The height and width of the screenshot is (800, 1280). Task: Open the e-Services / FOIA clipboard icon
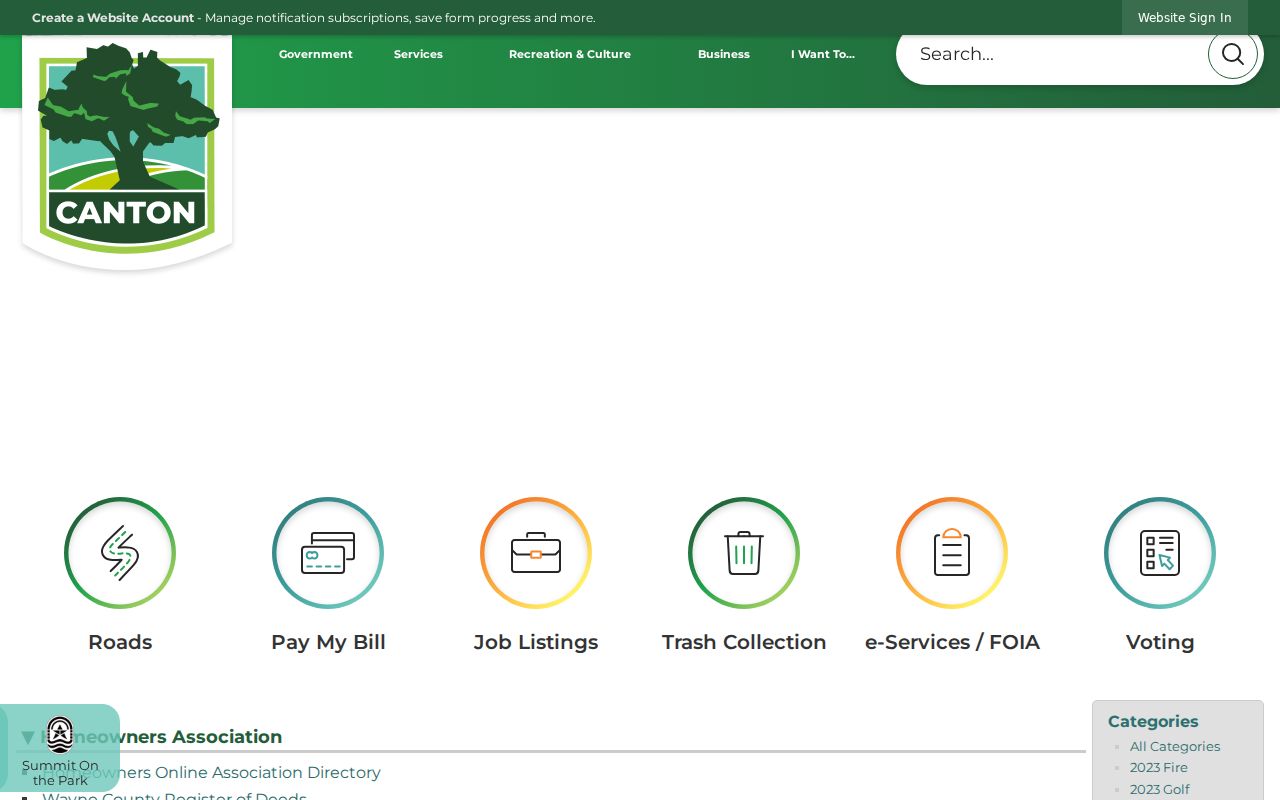952,553
